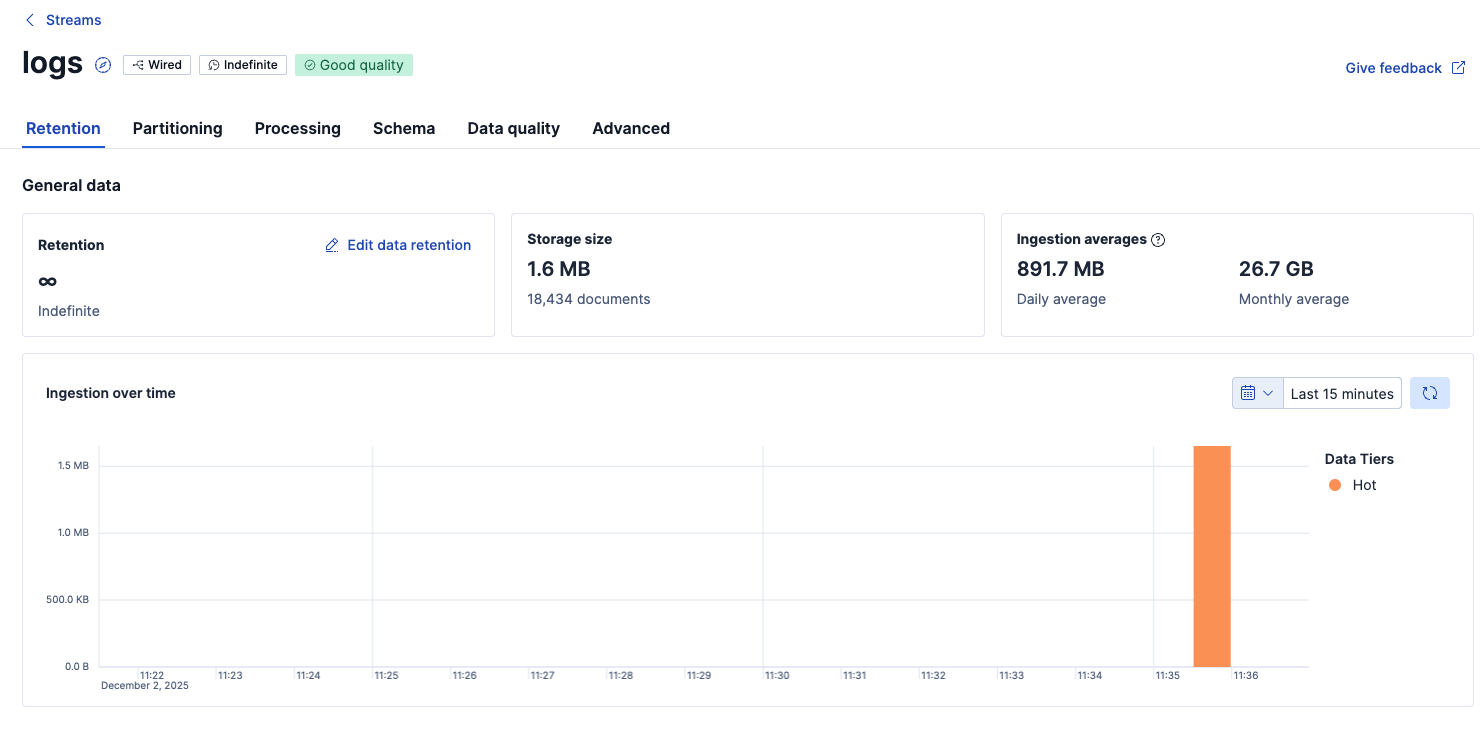Click the back chevron next to Streams
The height and width of the screenshot is (747, 1480).
pos(30,20)
